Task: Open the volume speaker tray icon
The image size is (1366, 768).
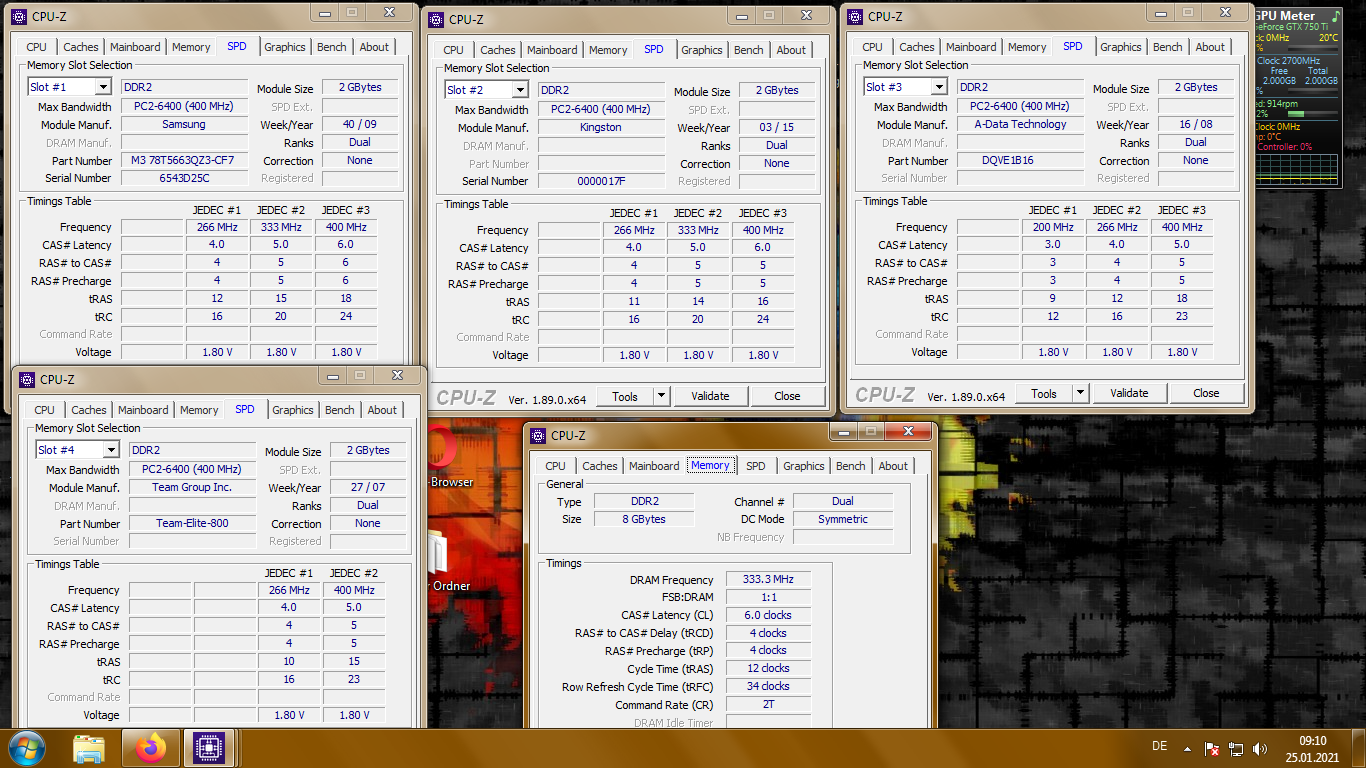Action: click(x=1260, y=748)
